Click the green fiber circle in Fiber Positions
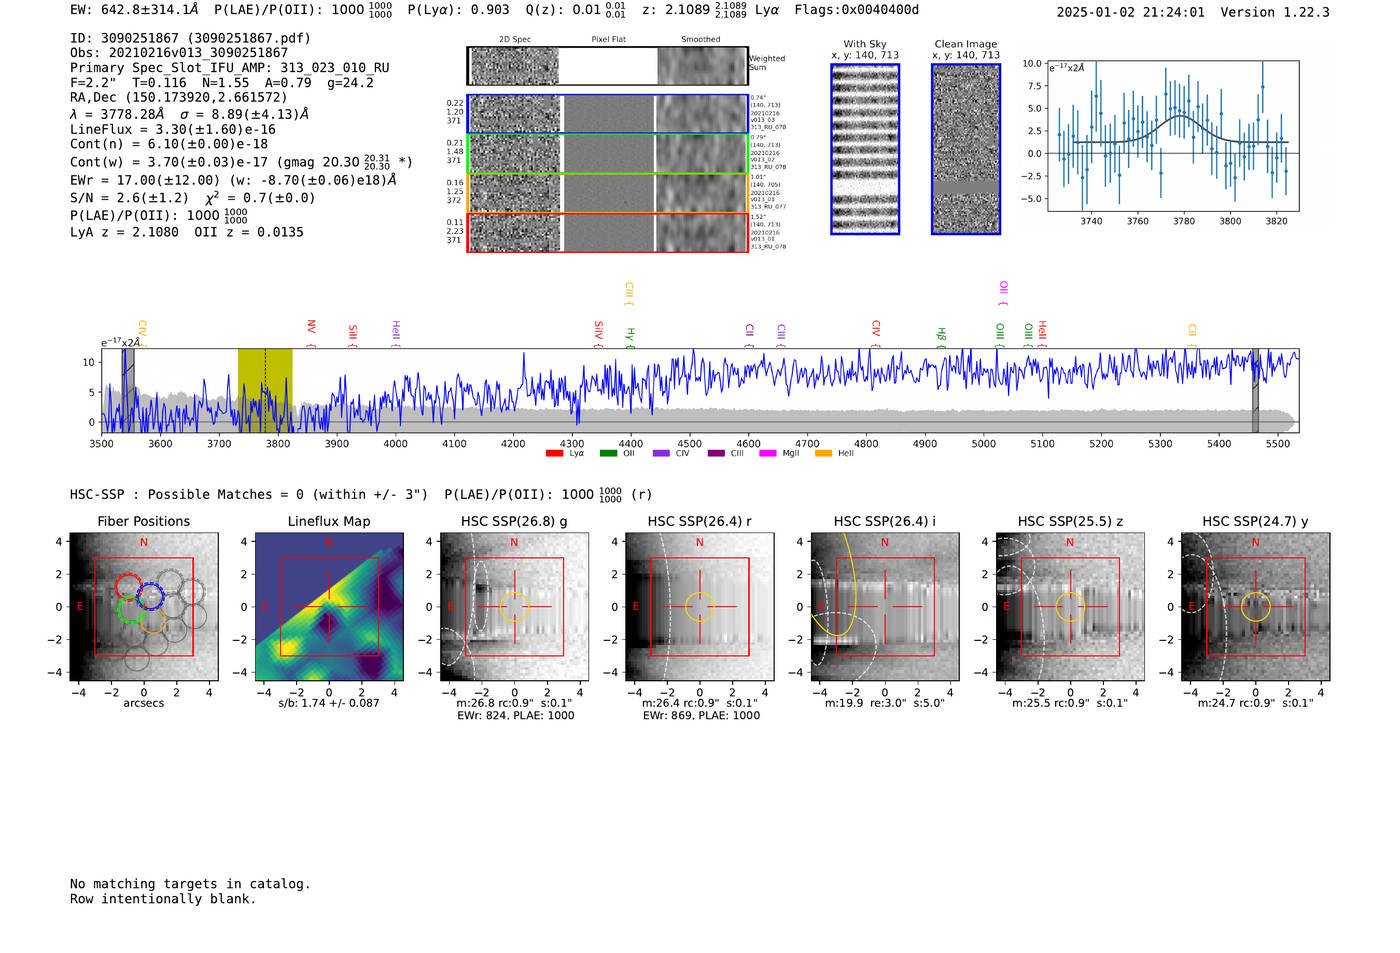This screenshot has width=1400, height=953. [x=131, y=610]
